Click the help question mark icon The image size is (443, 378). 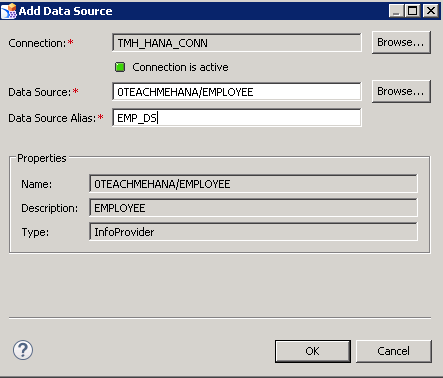click(23, 350)
